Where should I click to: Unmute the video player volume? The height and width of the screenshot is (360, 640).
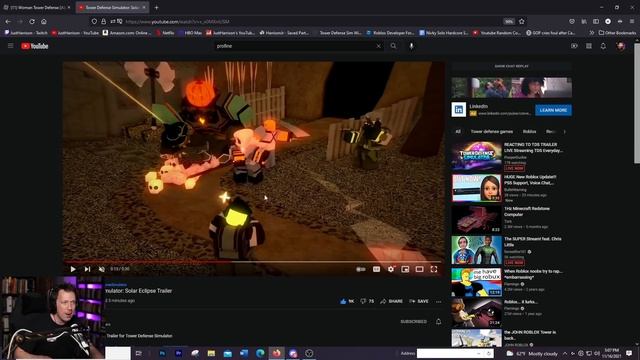(102, 269)
